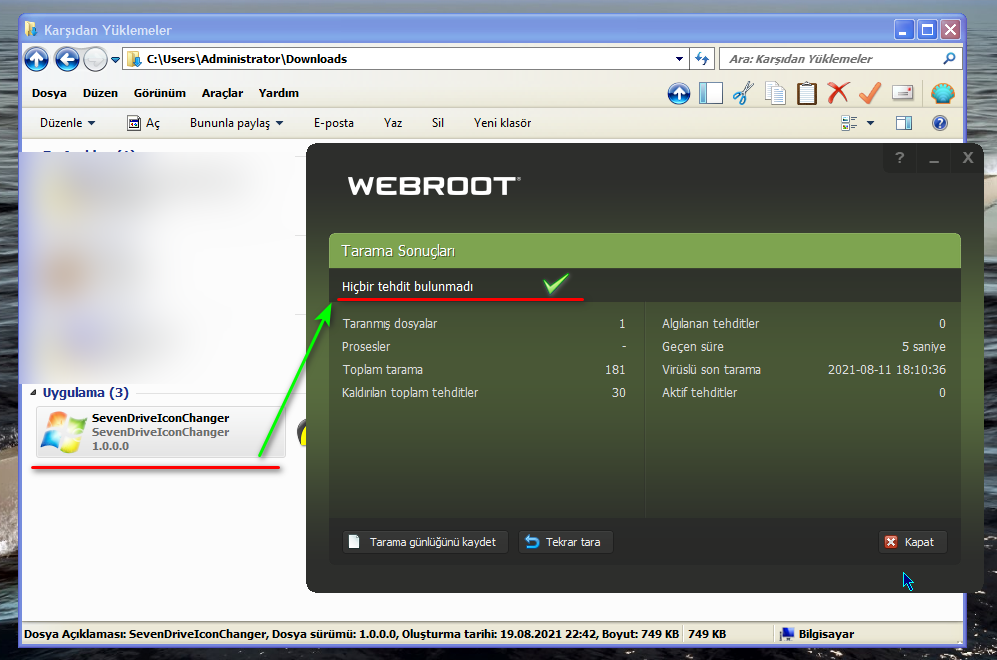Change view with the view icon
This screenshot has width=997, height=660.
(849, 123)
